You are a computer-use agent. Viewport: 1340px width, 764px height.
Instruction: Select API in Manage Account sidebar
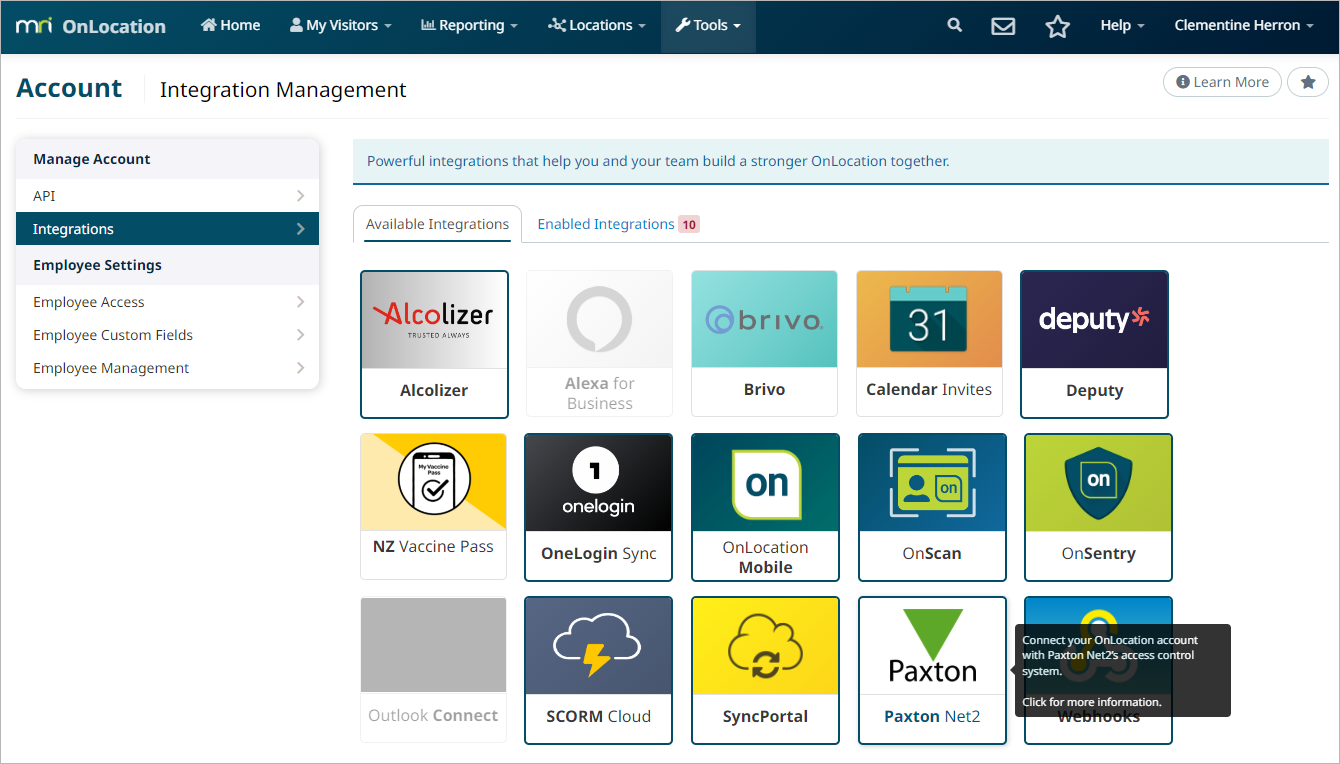click(x=167, y=196)
